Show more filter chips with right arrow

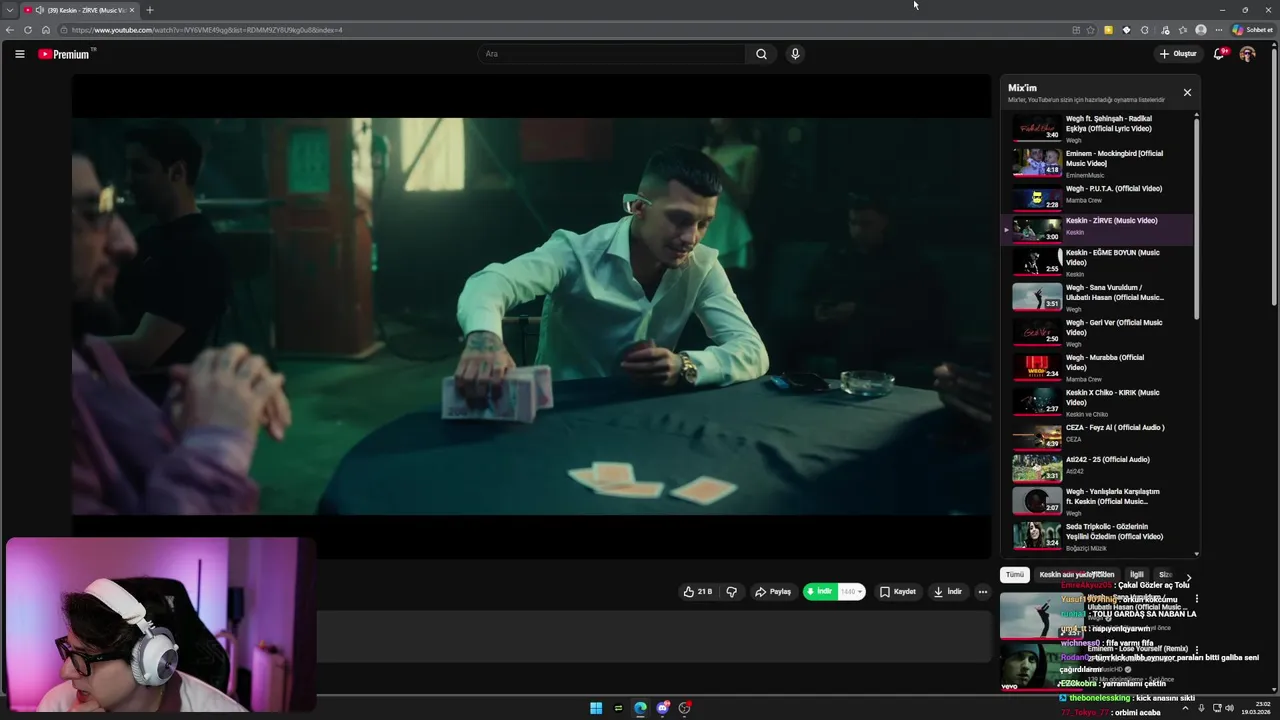coord(1188,577)
